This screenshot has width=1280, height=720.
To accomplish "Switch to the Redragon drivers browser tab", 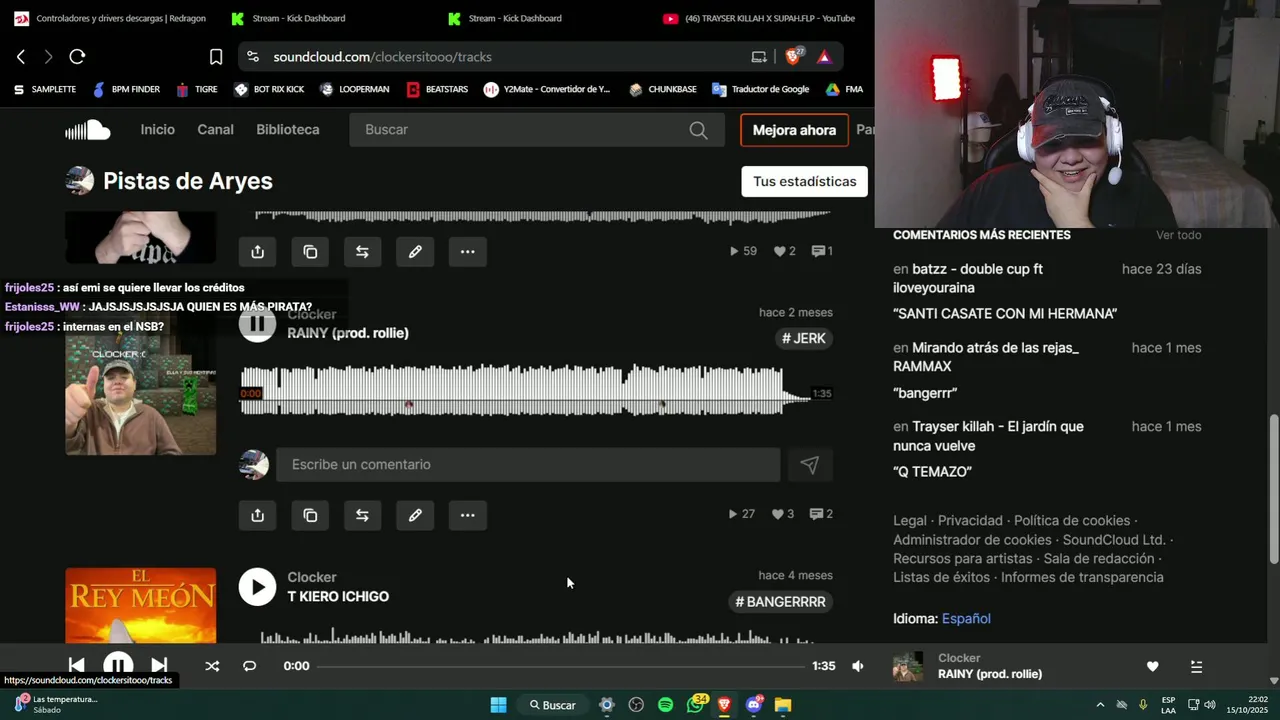I will coord(110,18).
